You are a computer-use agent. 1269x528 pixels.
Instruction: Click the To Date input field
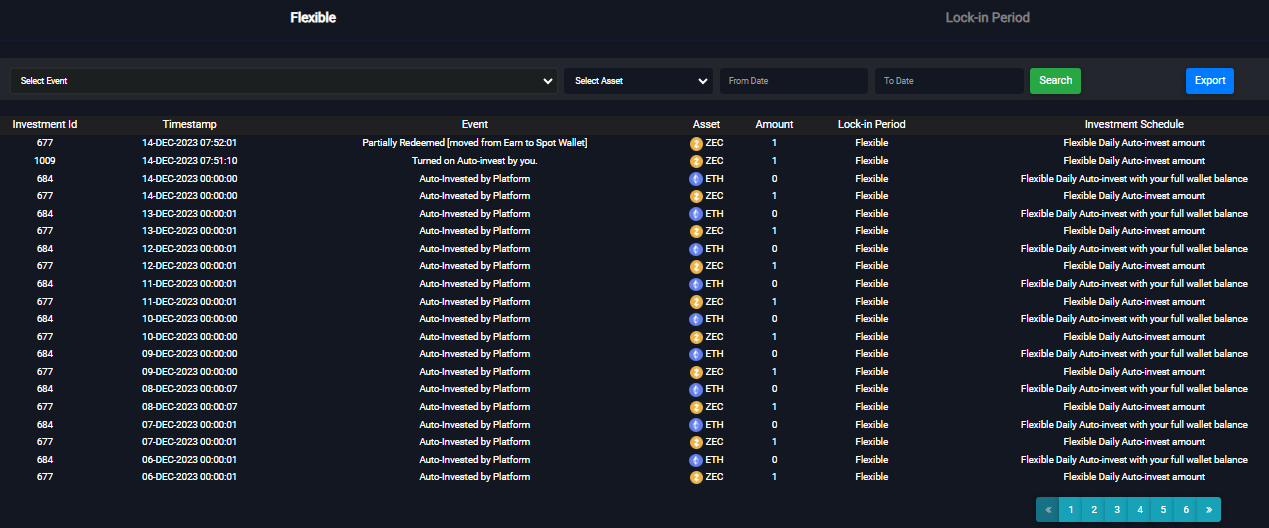(948, 81)
